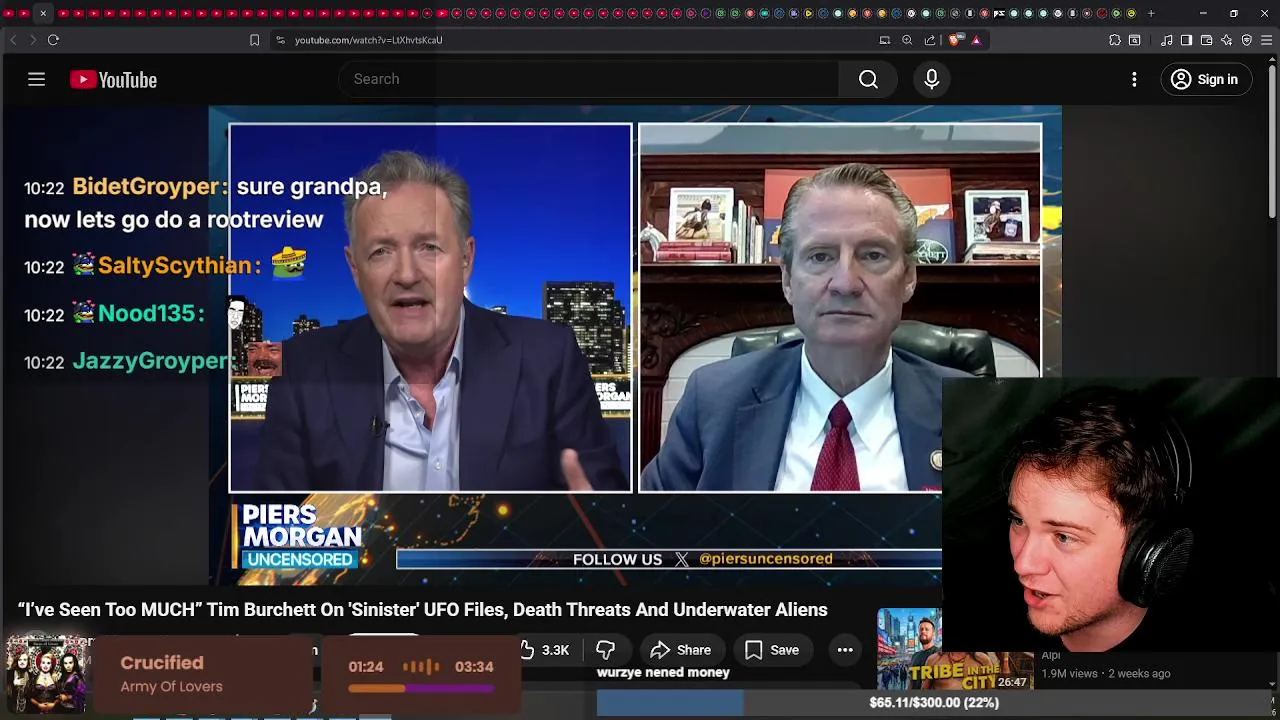Viewport: 1280px width, 720px height.
Task: Go to the YouTube home logo
Action: pos(113,80)
